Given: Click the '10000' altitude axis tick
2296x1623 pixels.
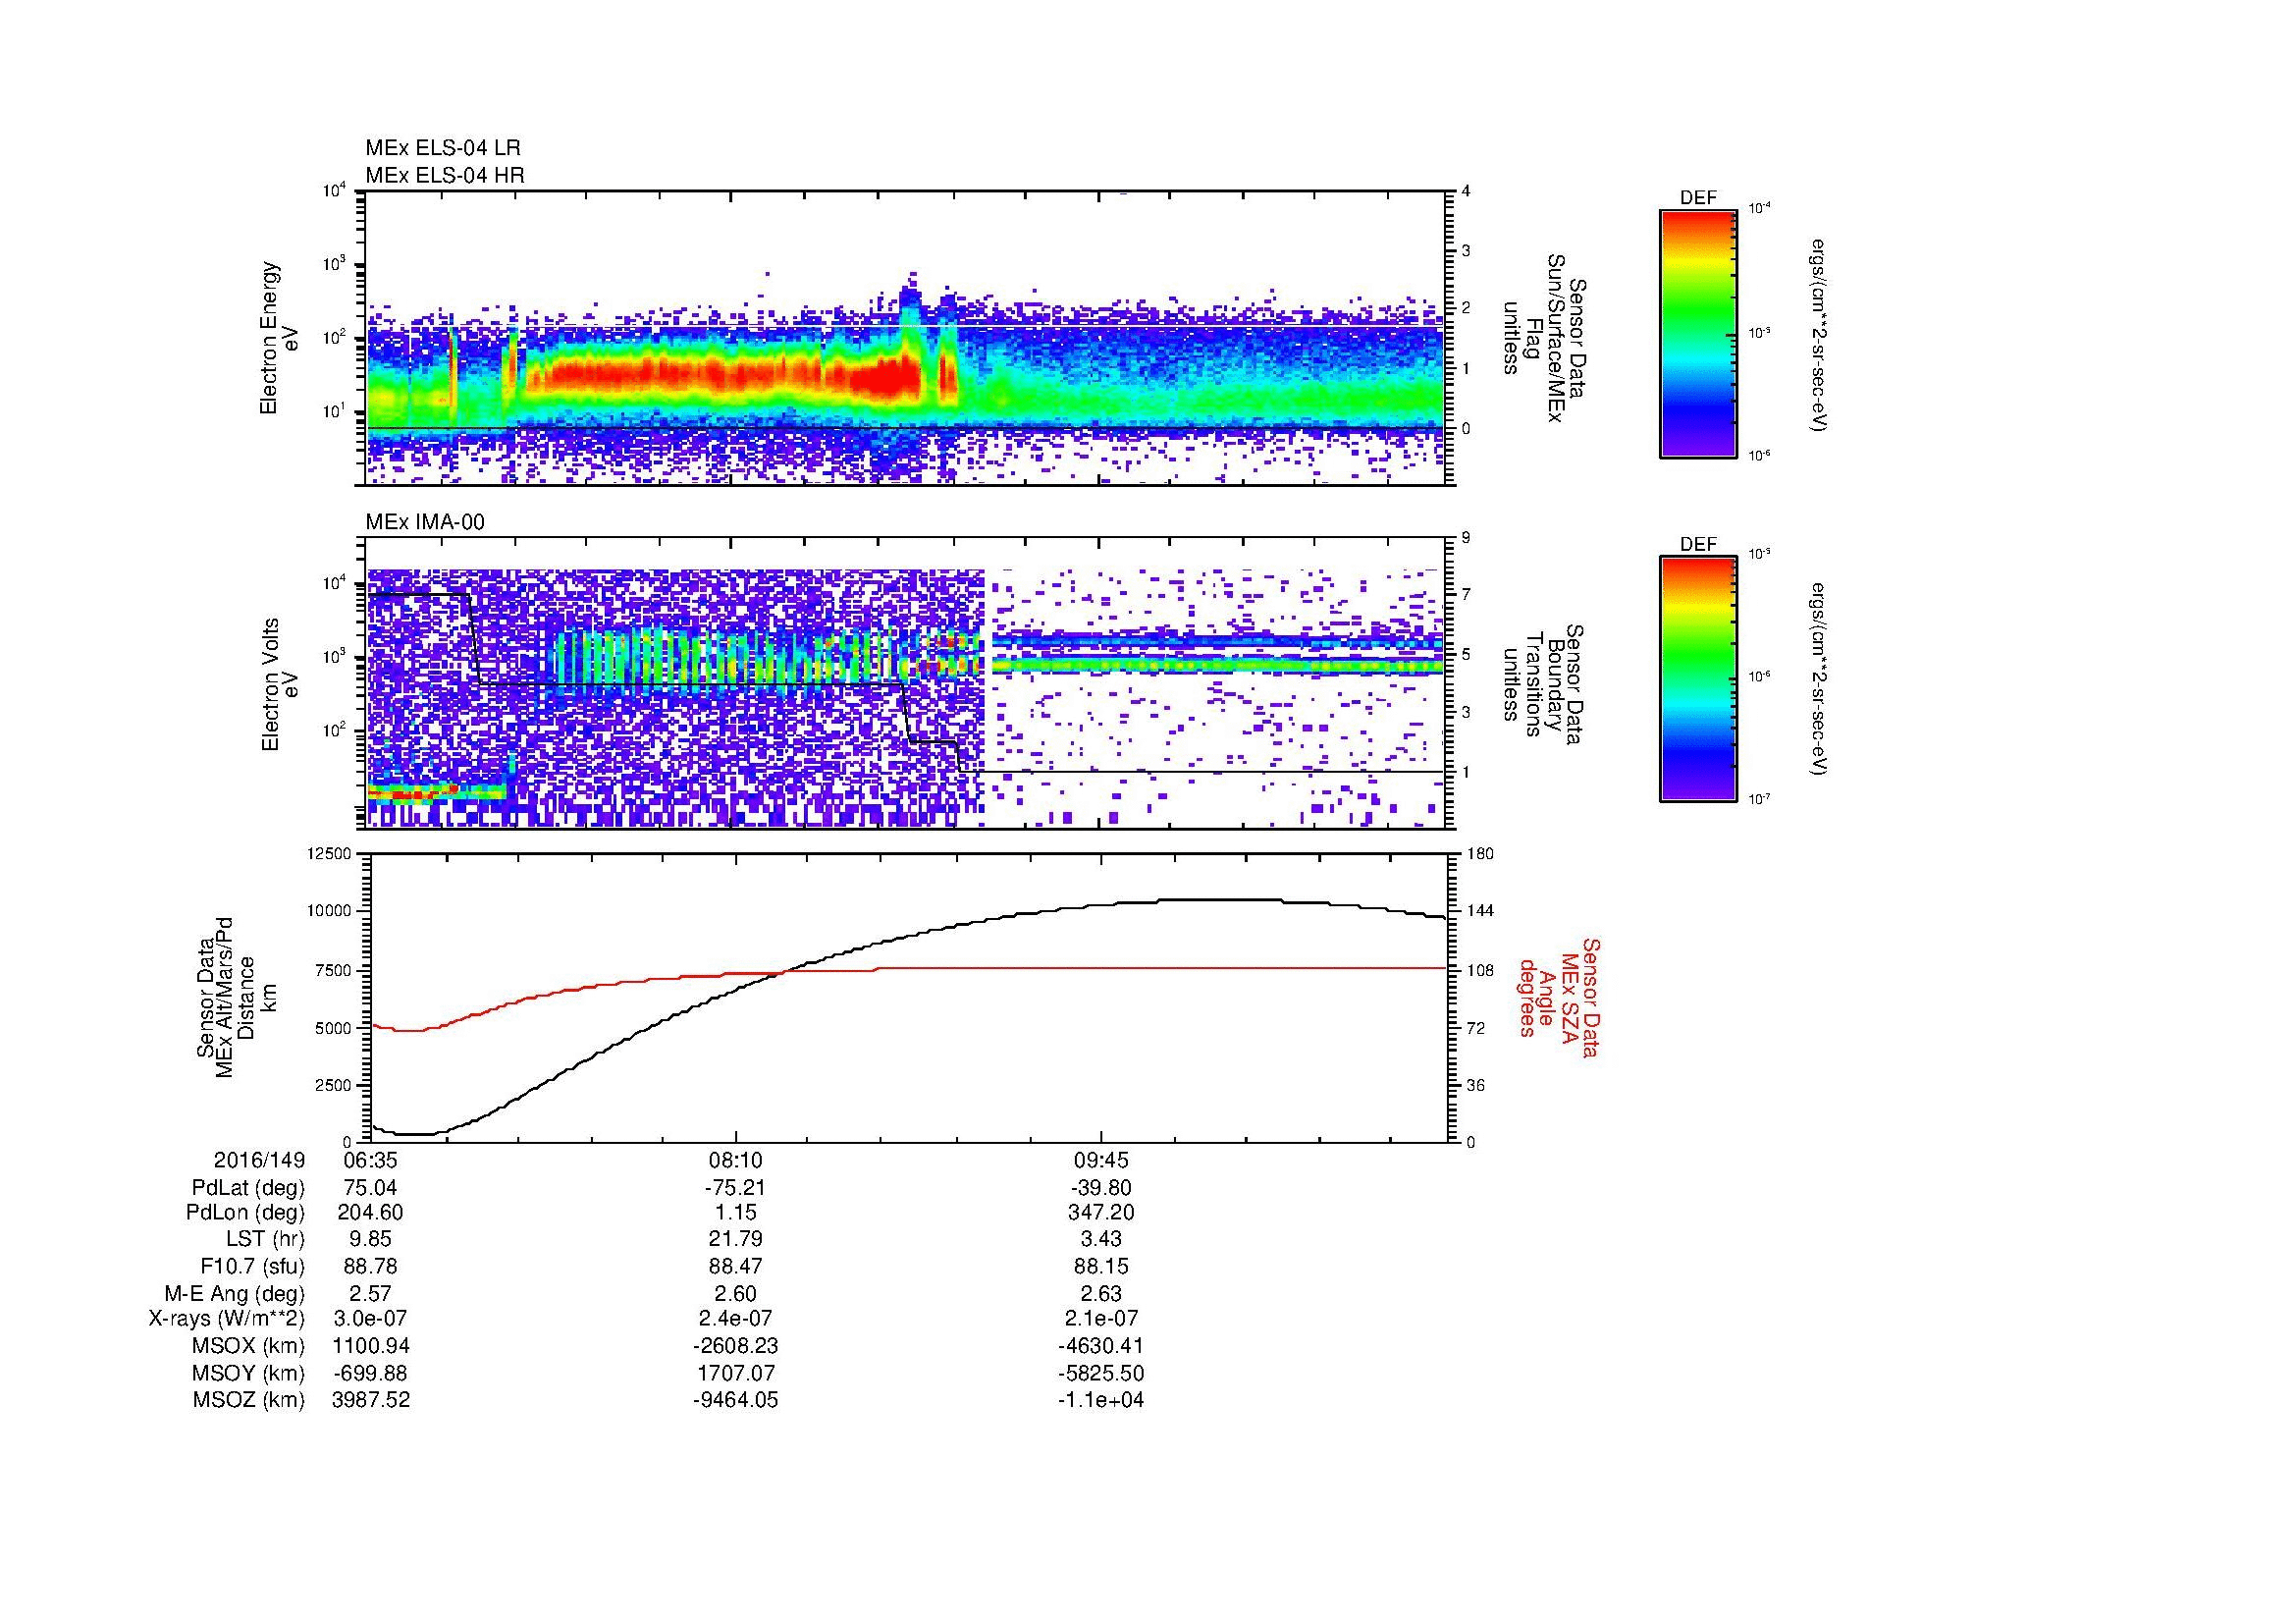Looking at the screenshot, I should point(331,911).
